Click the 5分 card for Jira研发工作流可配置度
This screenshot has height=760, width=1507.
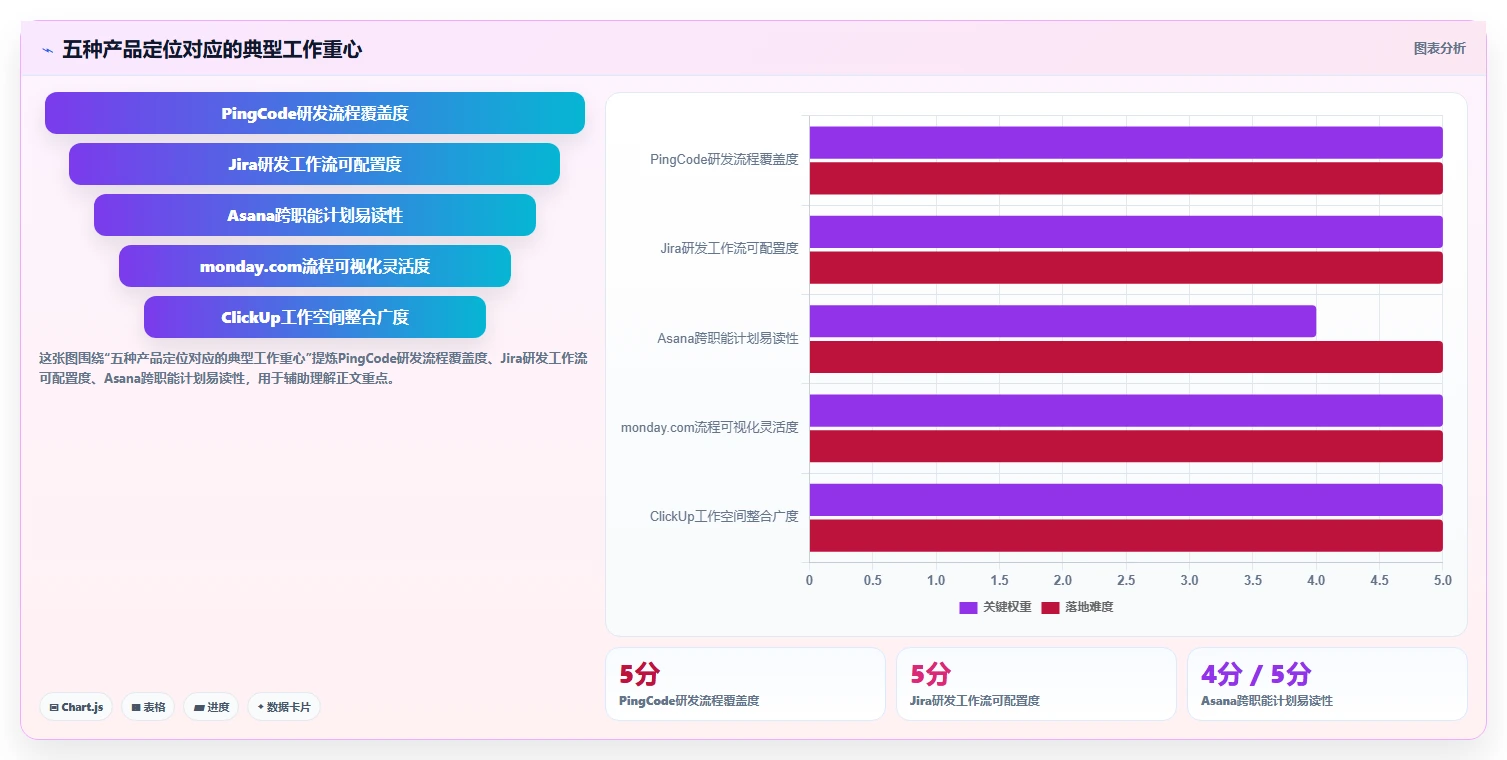coord(1036,684)
